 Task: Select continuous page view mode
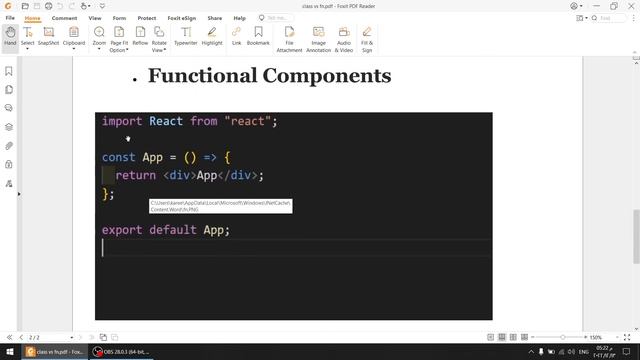(x=502, y=337)
